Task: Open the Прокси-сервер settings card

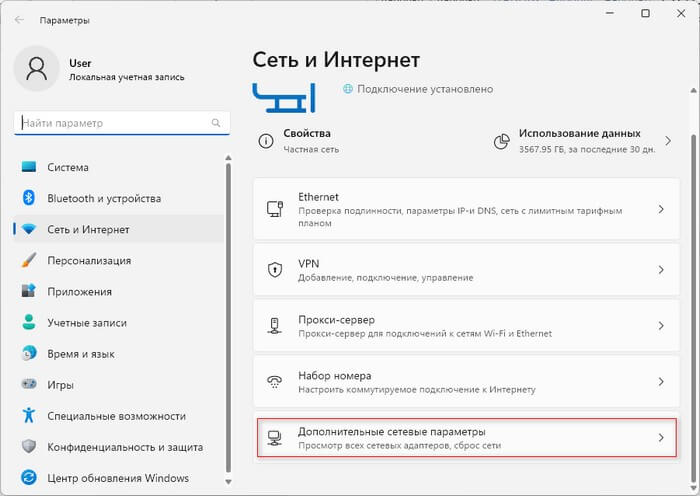Action: [x=467, y=325]
